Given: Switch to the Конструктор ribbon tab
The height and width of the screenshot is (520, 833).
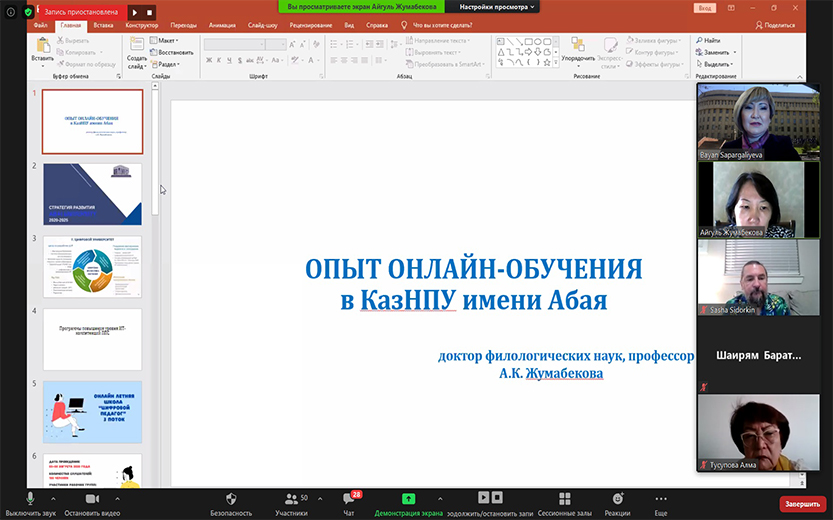Looking at the screenshot, I should pos(142,25).
